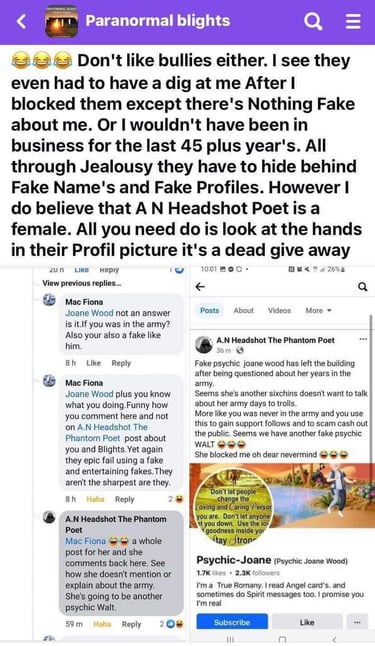Screen dimensions: 375x646
Task: Like the Psychic-Joane page
Action: (x=307, y=622)
